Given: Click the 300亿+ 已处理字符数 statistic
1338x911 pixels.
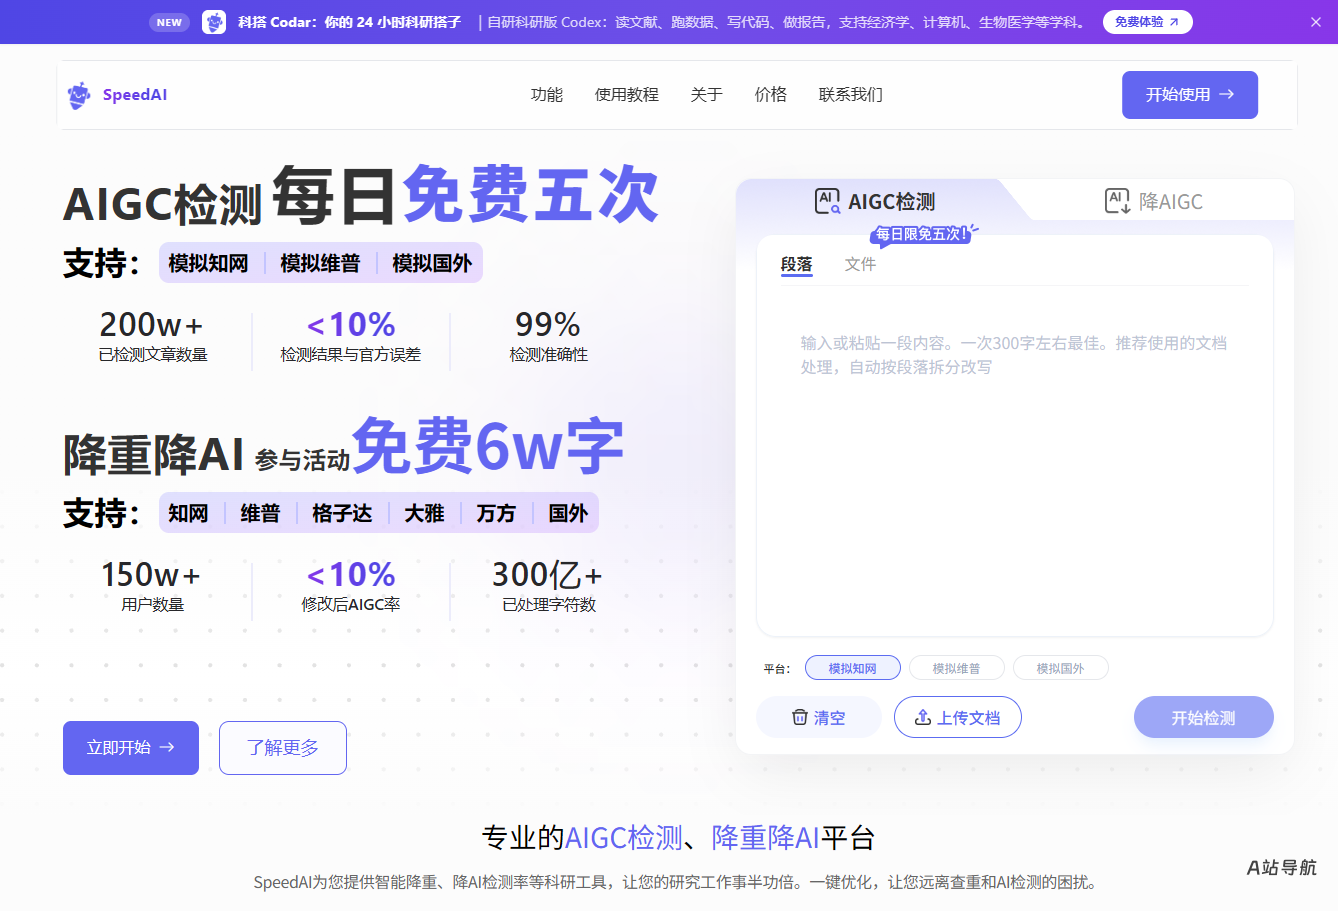Looking at the screenshot, I should coord(549,586).
